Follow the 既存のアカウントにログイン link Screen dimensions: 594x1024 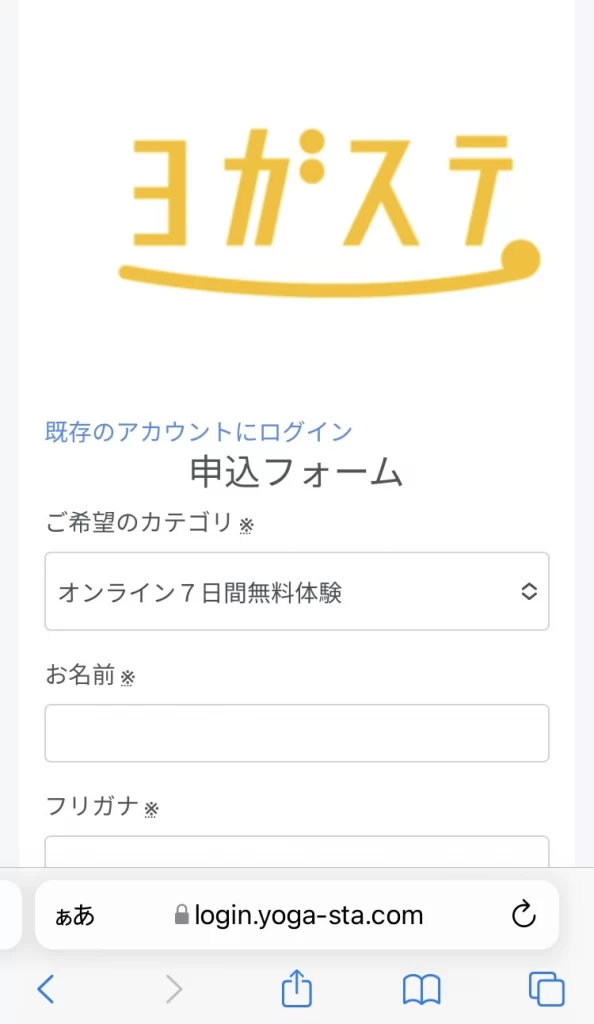tap(198, 432)
